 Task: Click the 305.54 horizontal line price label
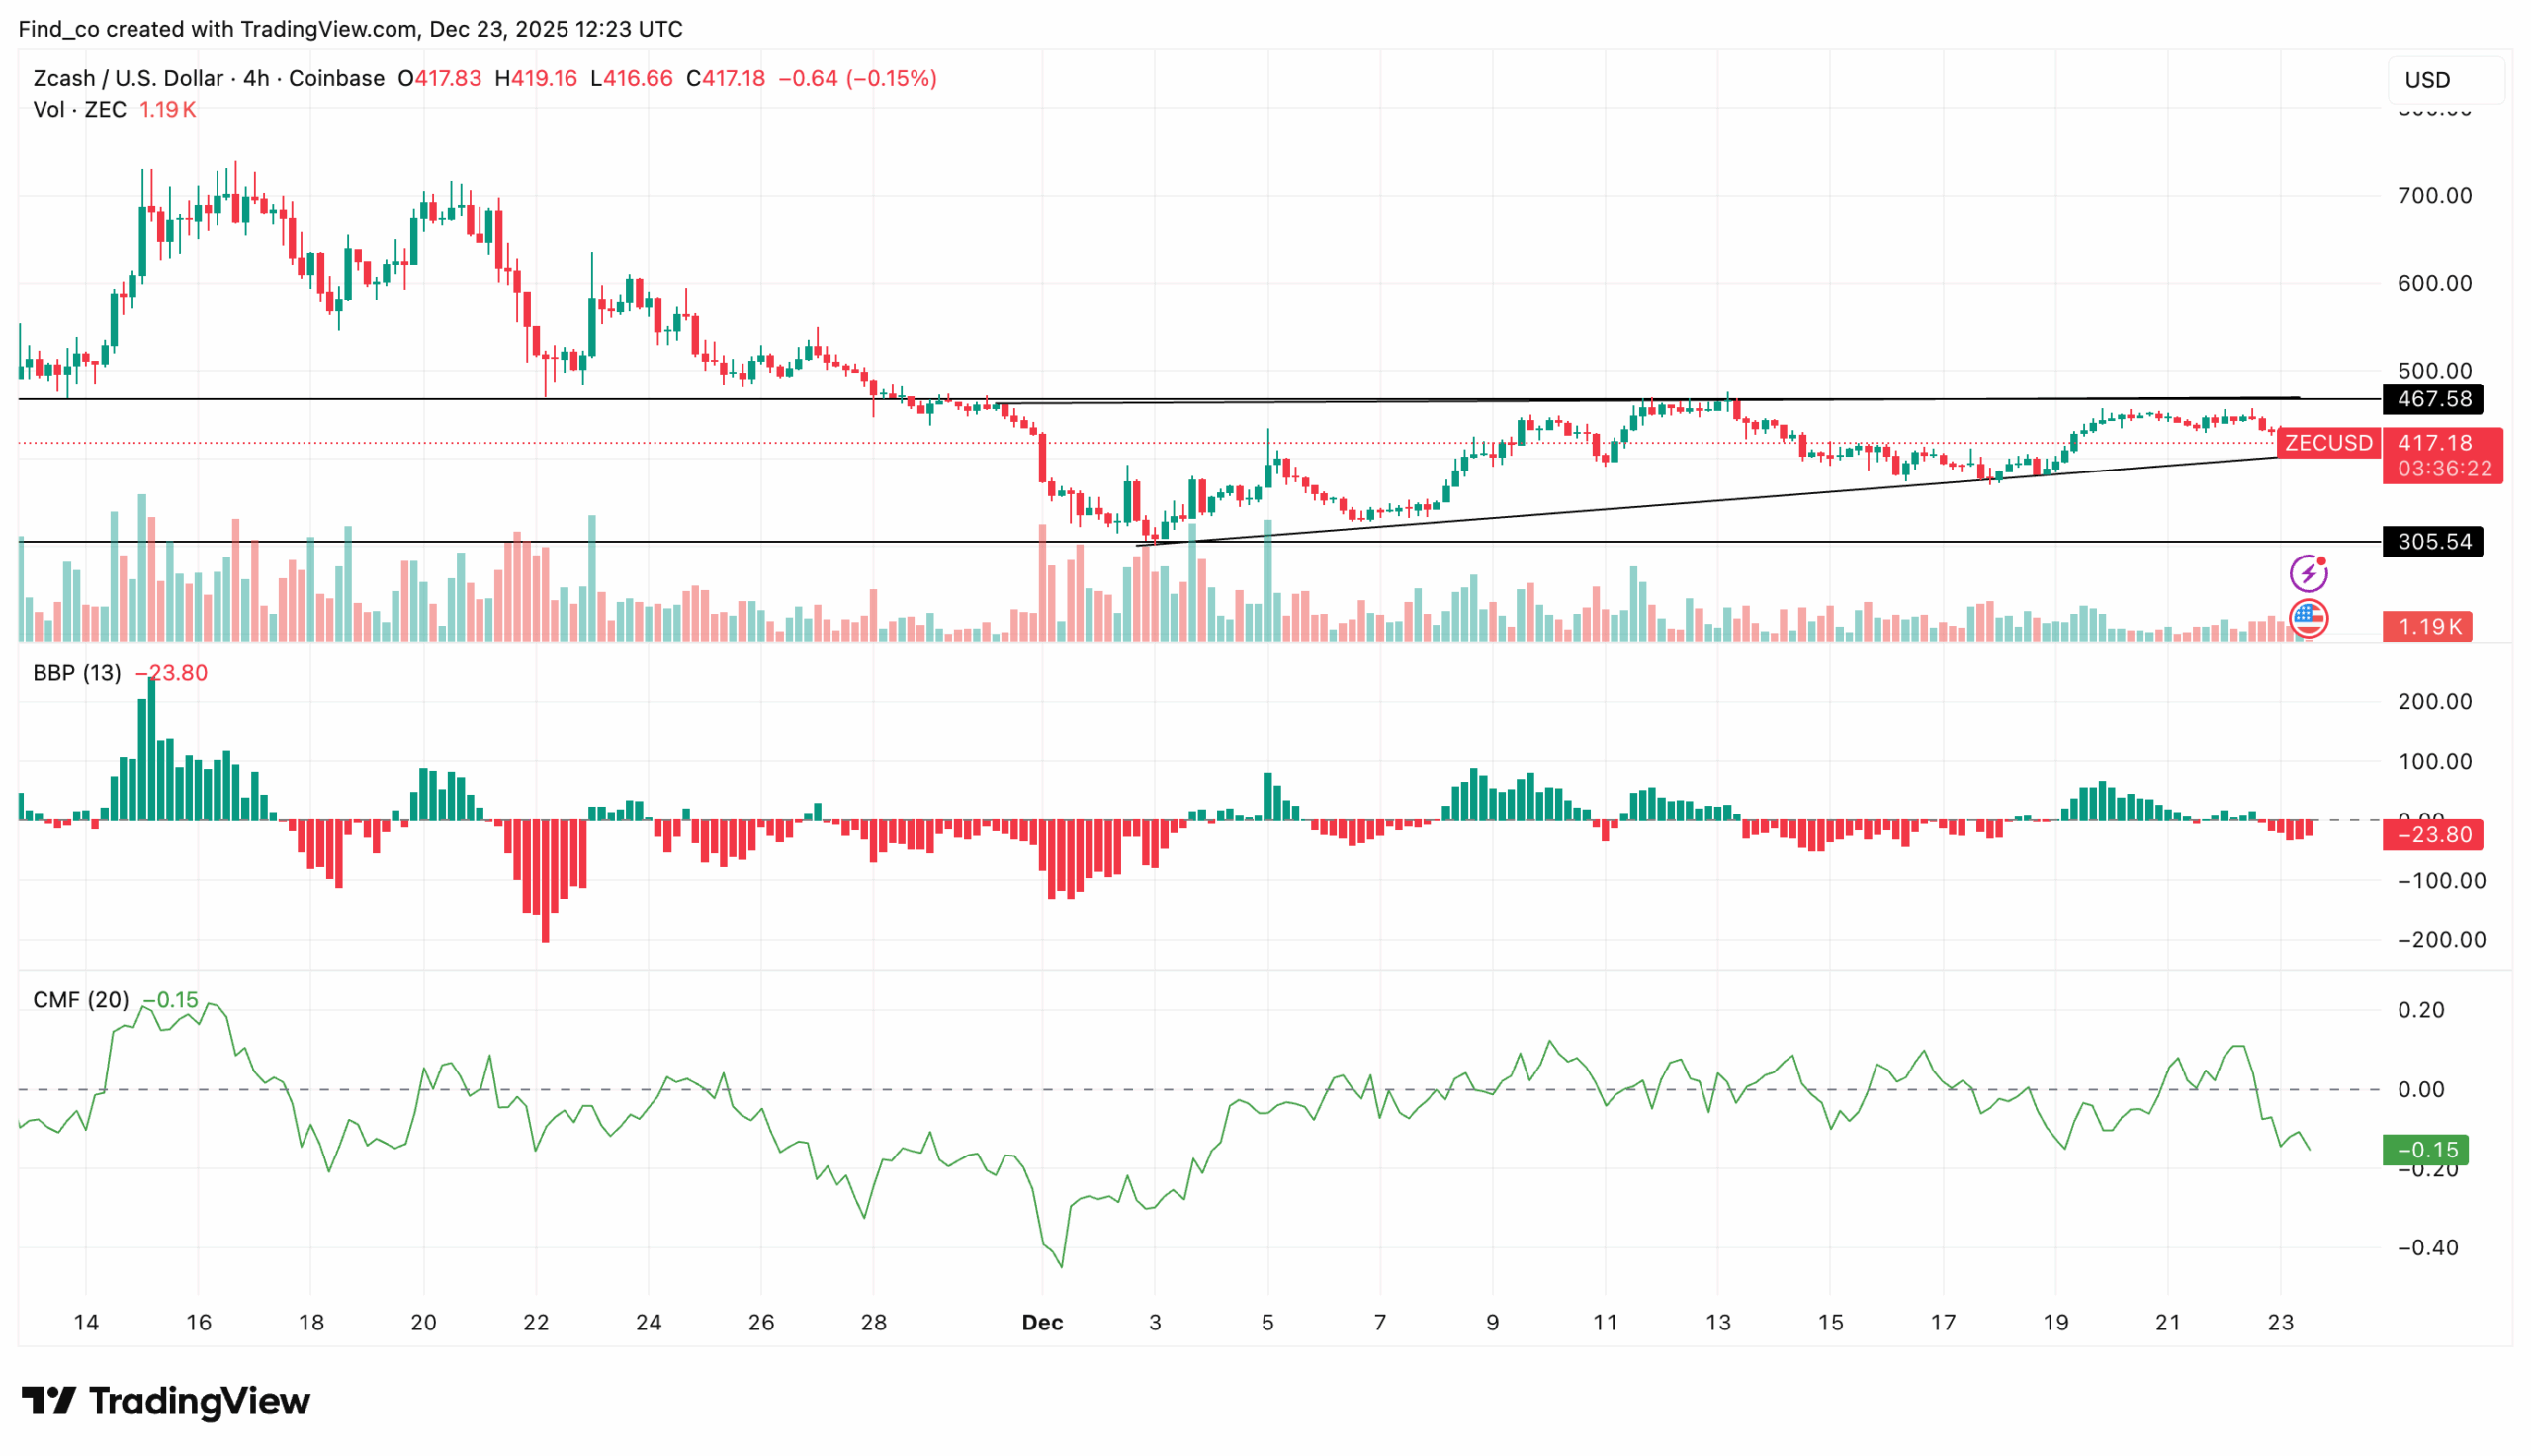point(2432,542)
